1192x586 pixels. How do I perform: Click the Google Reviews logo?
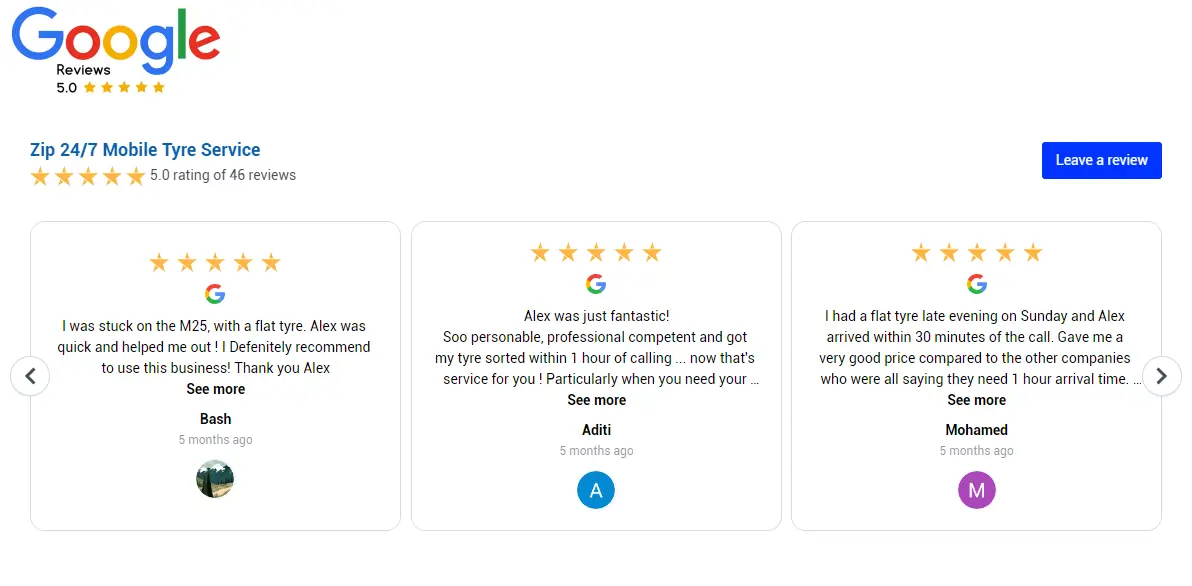coord(115,40)
